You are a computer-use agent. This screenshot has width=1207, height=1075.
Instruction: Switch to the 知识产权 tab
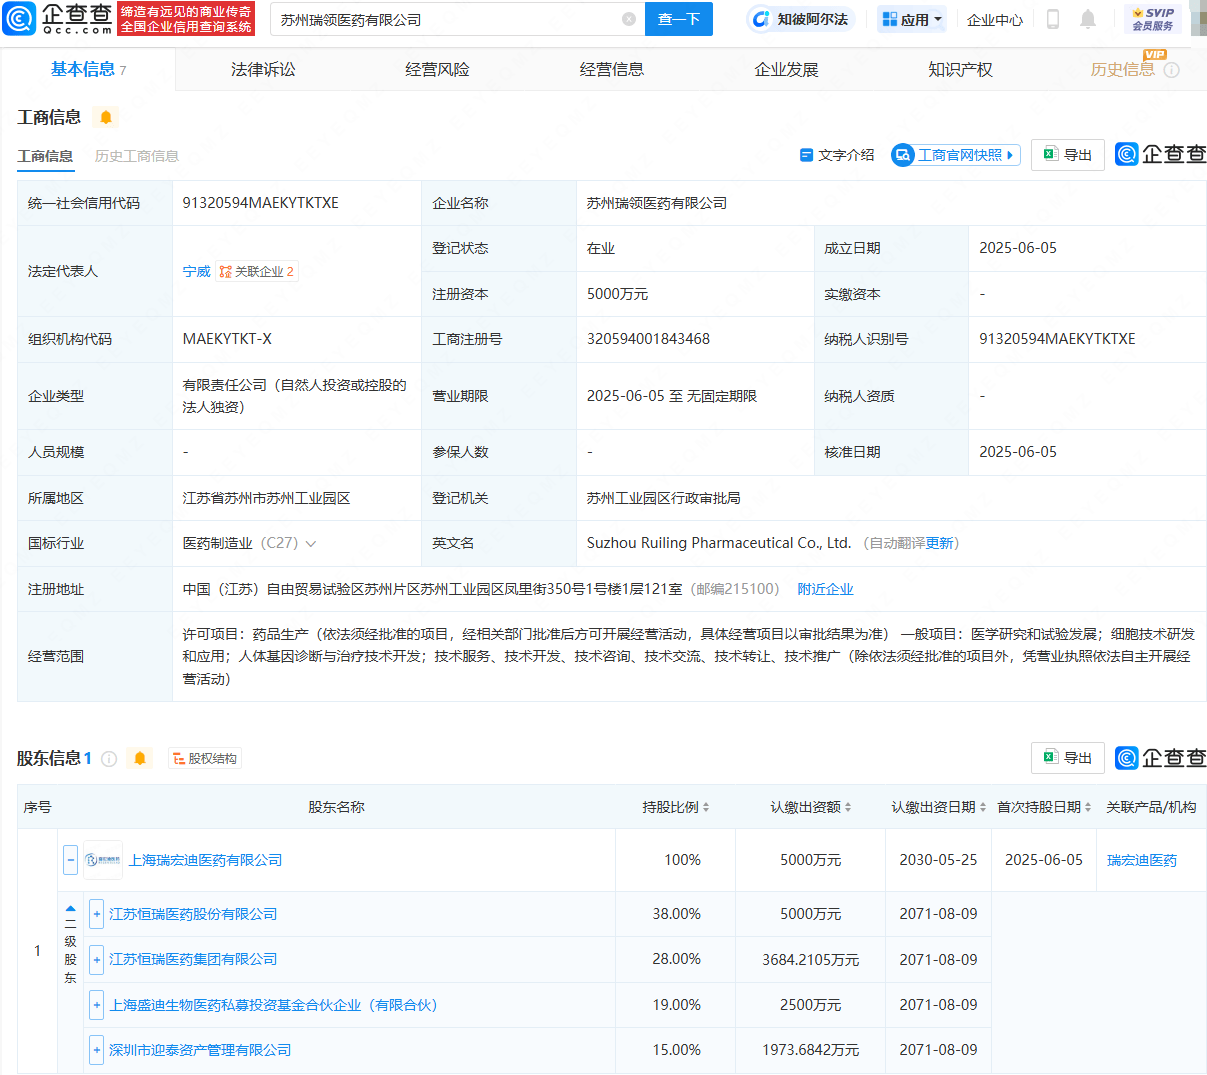click(x=960, y=69)
